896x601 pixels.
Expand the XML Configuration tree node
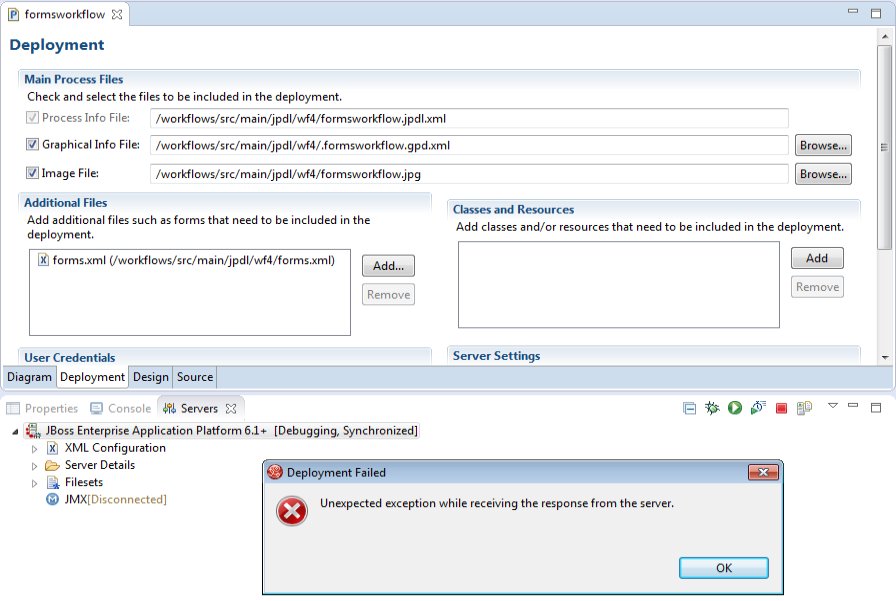tap(34, 448)
